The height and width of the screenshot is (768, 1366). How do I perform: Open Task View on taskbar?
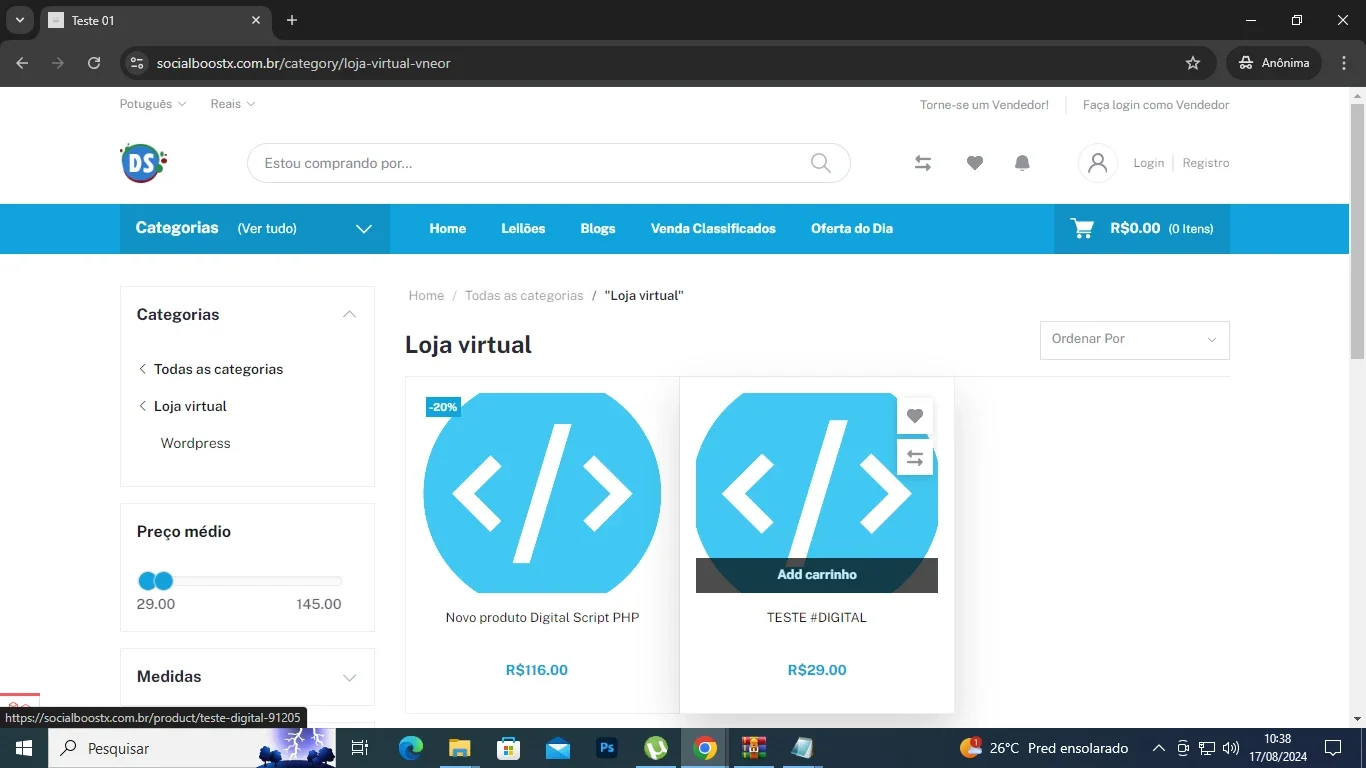(360, 748)
